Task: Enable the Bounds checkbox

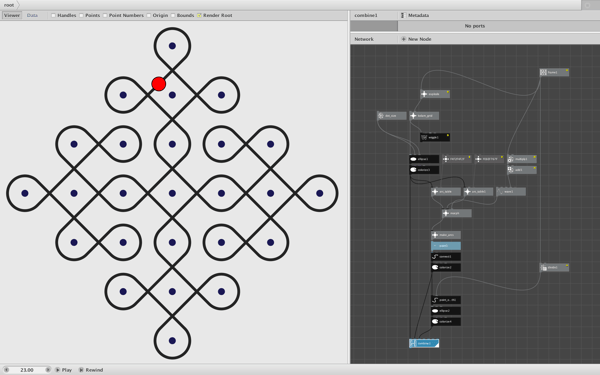Action: (173, 15)
